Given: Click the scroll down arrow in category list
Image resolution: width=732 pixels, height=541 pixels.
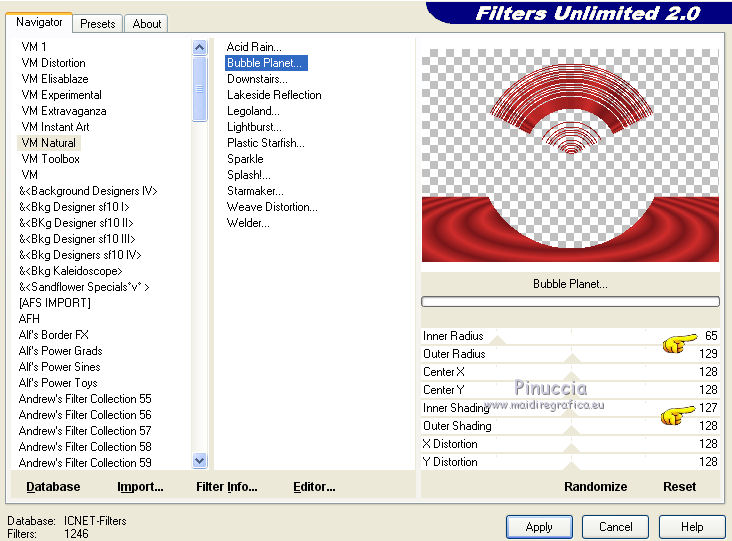Looking at the screenshot, I should 199,461.
